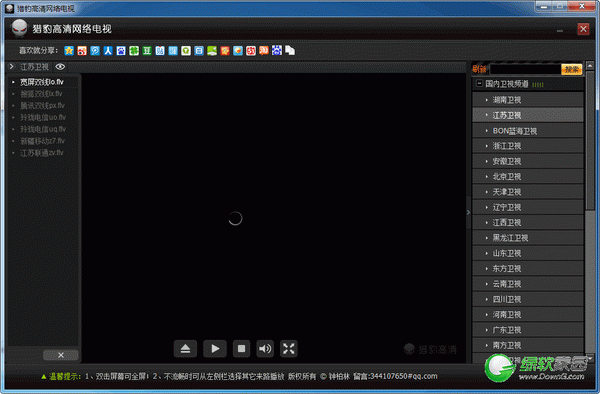Choose the 江苏联通zv.flv source
Screen dimensions: 600x394
click(x=42, y=153)
